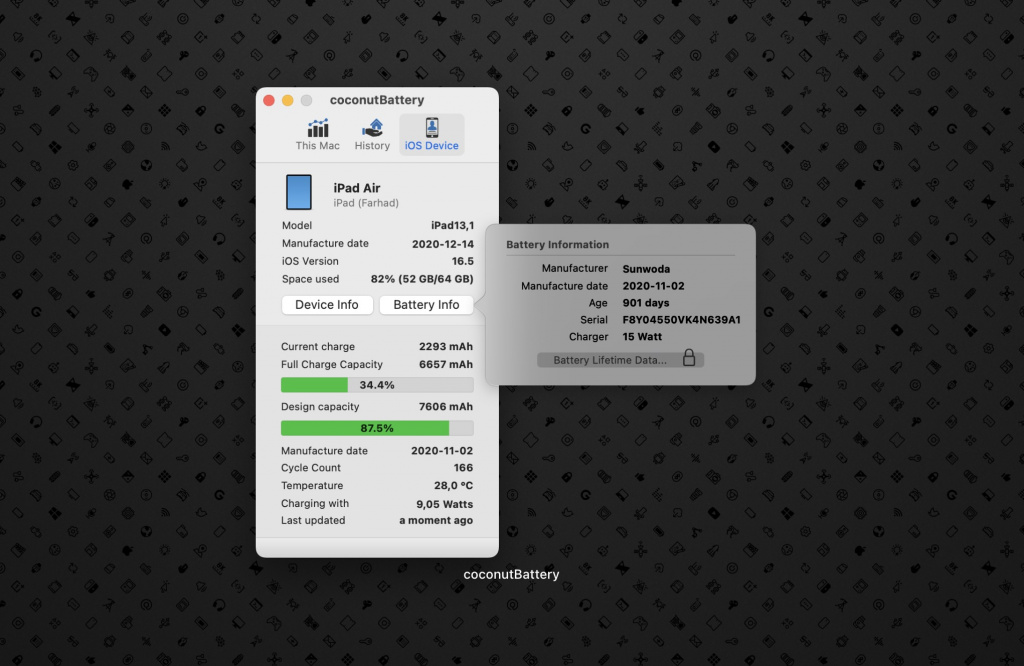Screen dimensions: 1024x666
Task: Click charging value 9,05 Watts
Action: click(x=445, y=504)
